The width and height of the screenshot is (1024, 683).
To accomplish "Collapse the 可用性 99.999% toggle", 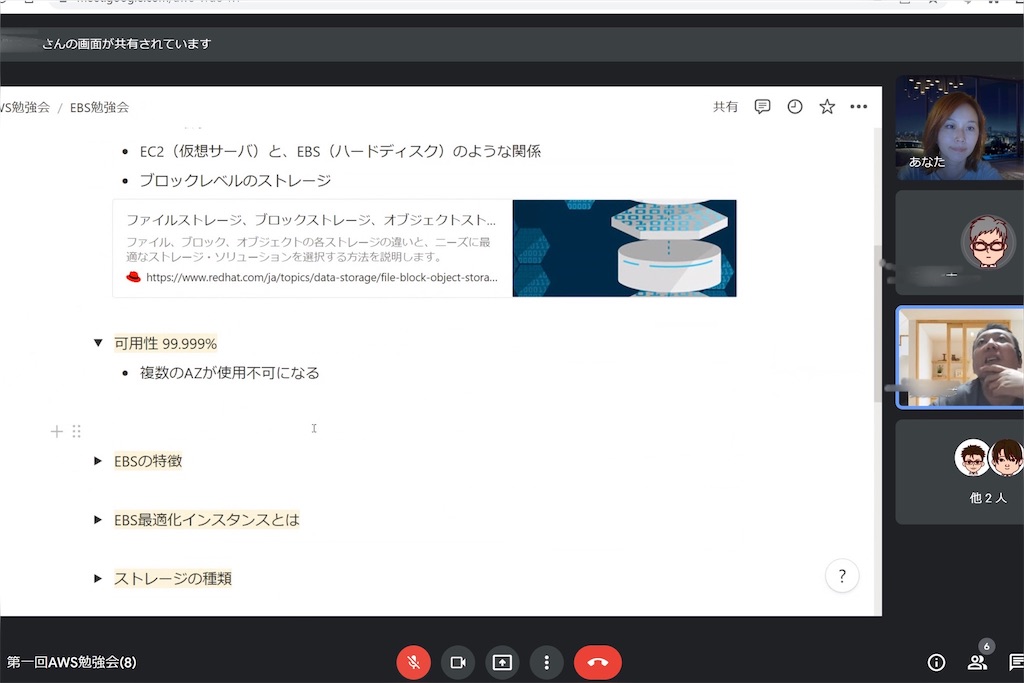I will click(x=98, y=343).
